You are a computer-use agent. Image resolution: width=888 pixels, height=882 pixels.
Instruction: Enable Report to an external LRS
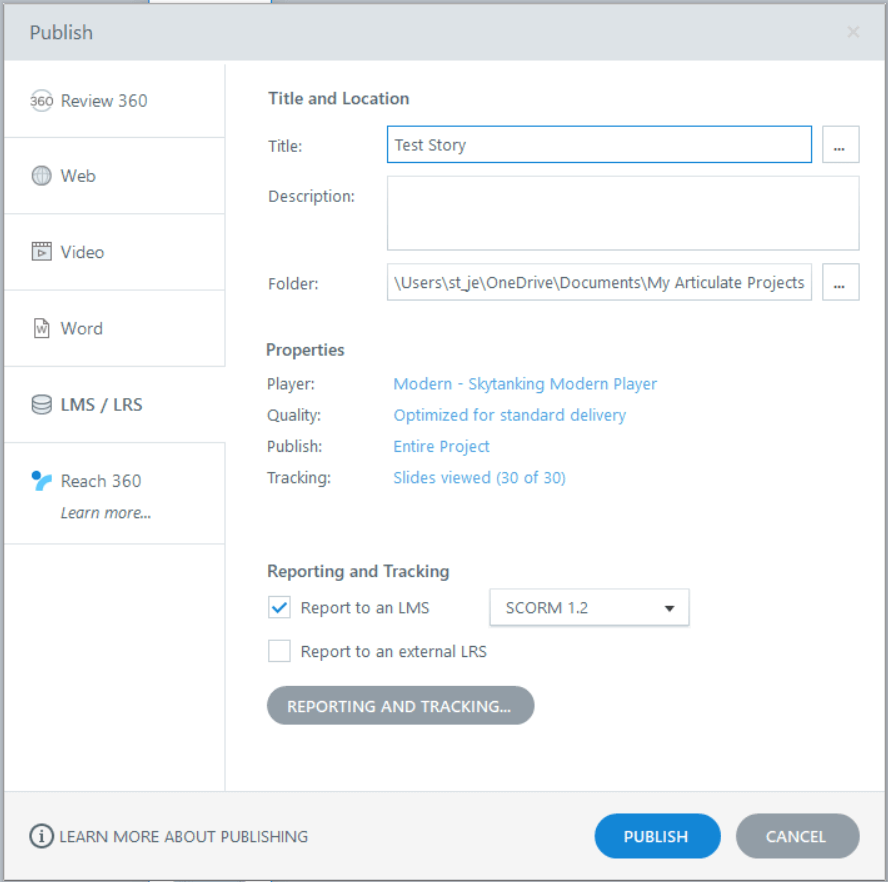(279, 650)
